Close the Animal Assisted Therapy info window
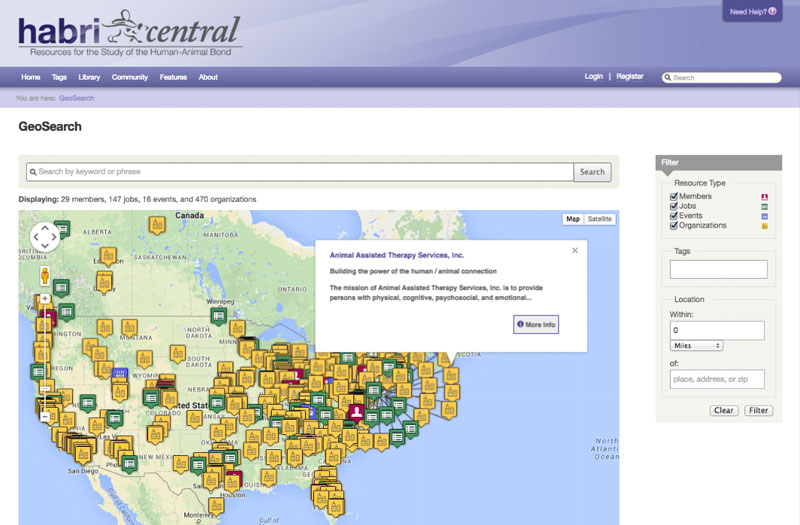The image size is (800, 525). (x=575, y=251)
